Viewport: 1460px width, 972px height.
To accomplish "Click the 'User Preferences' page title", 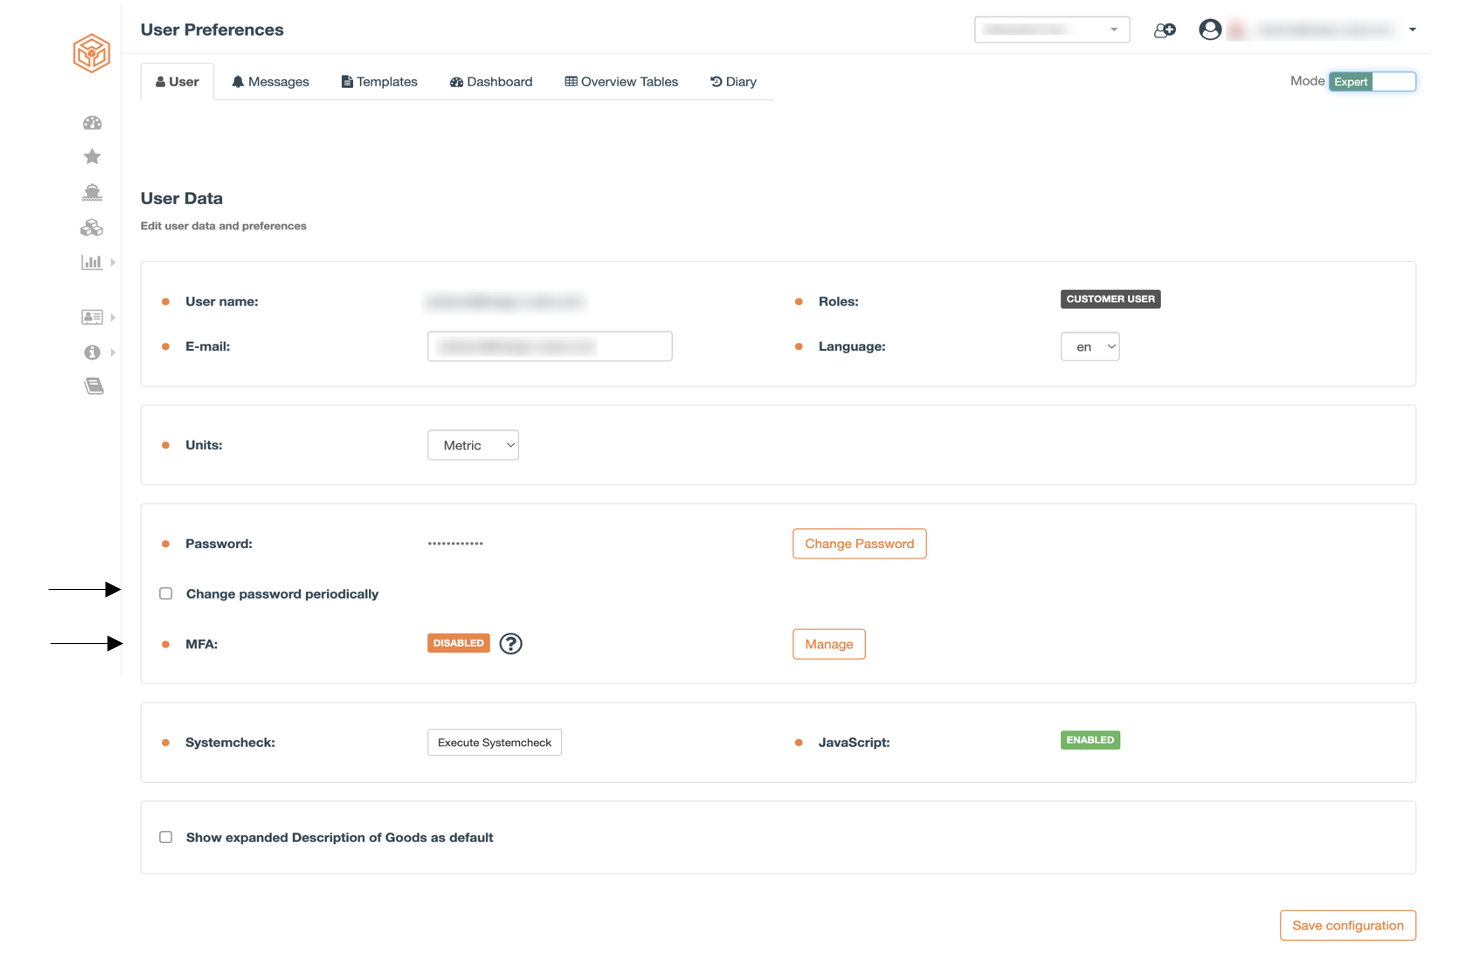I will (212, 30).
